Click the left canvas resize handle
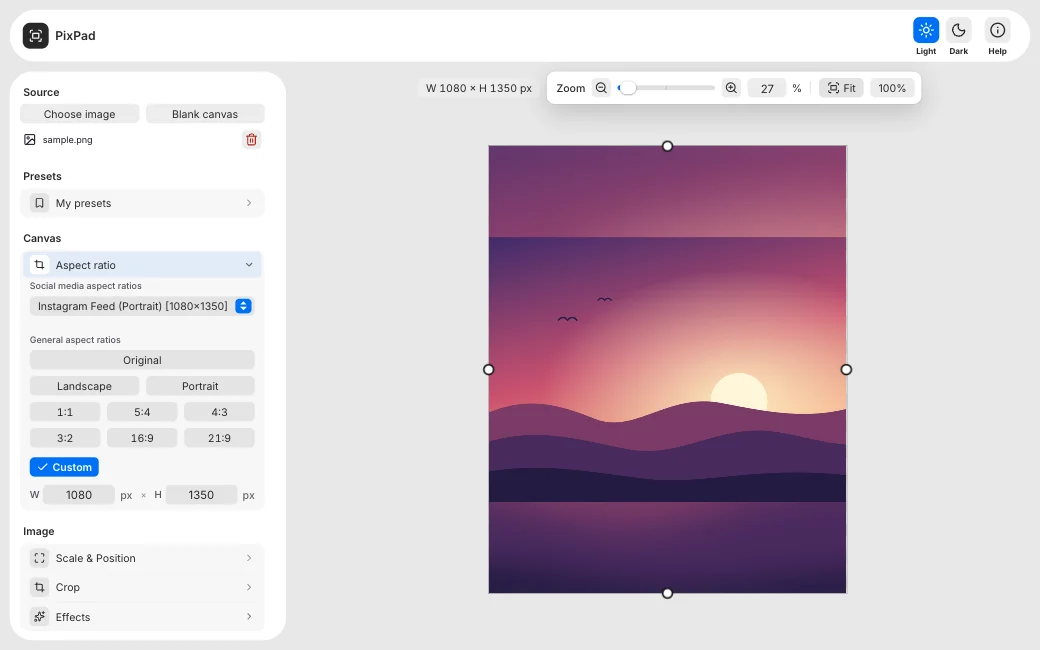1040x650 pixels. pos(489,369)
